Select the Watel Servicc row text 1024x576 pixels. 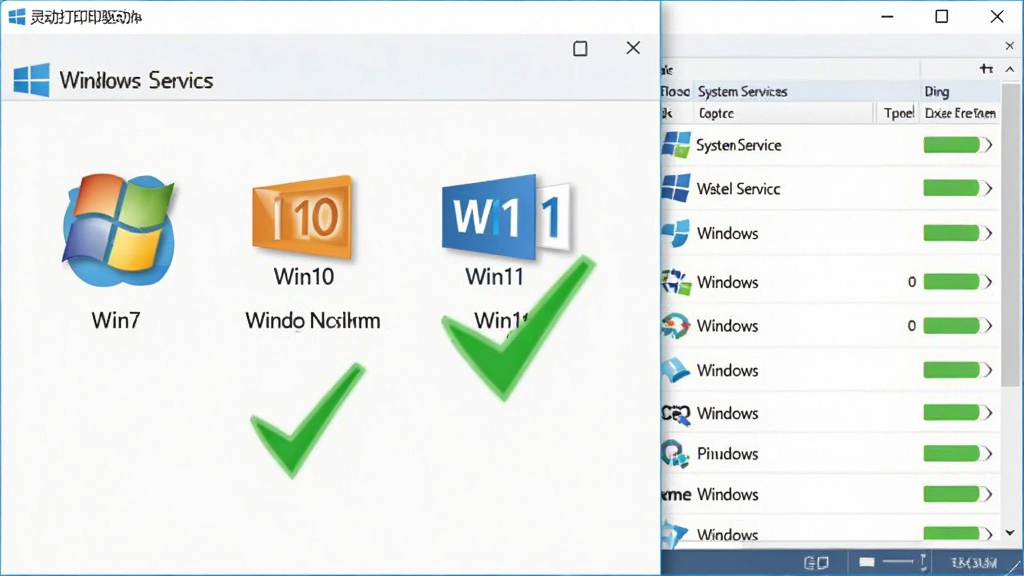pyautogui.click(x=739, y=189)
